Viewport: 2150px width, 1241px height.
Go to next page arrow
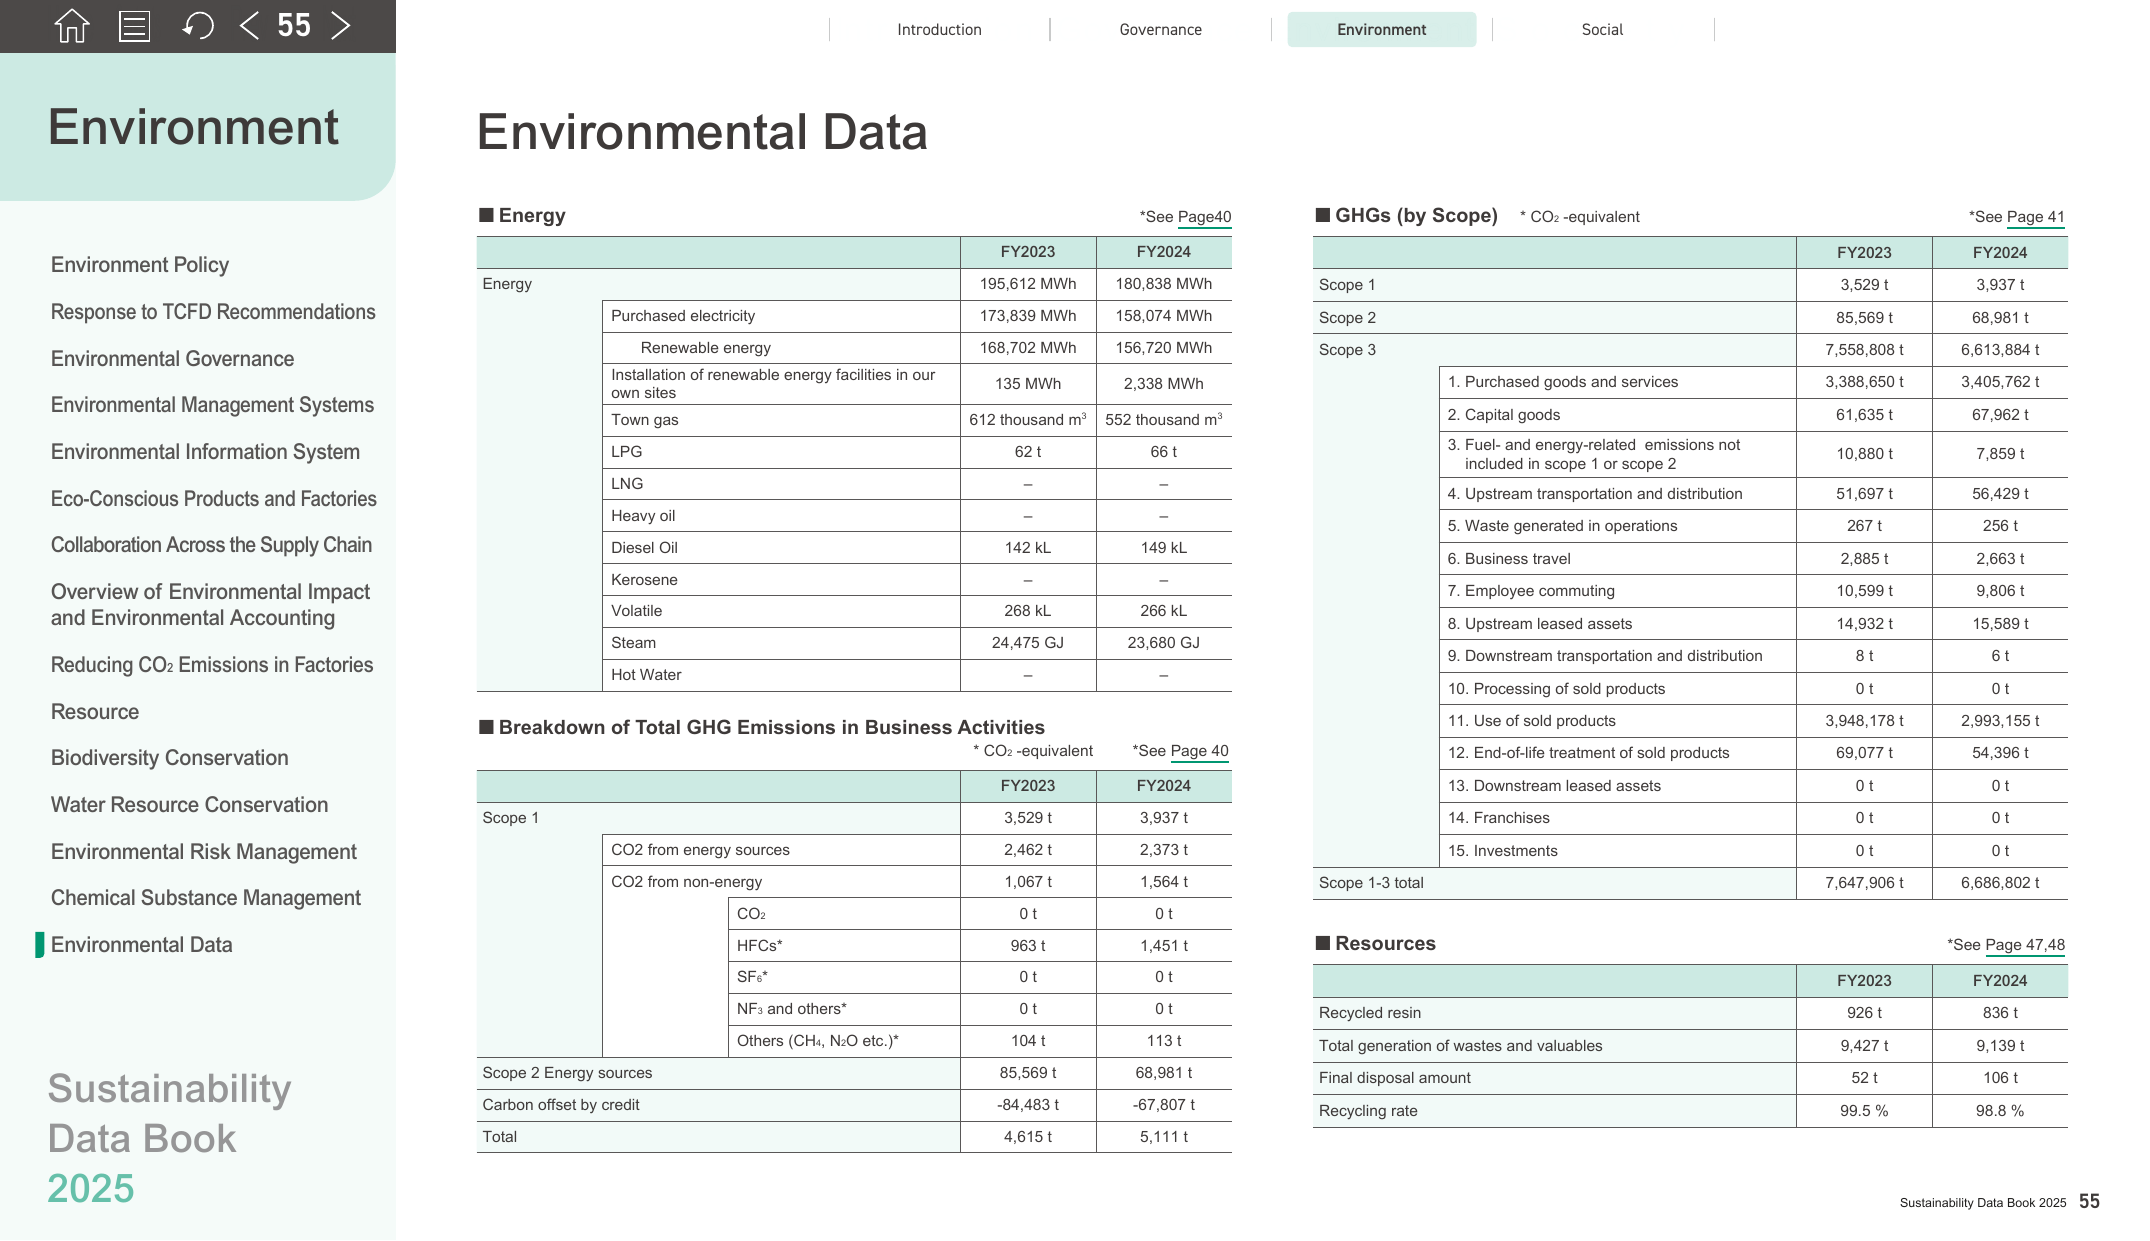pos(340,26)
